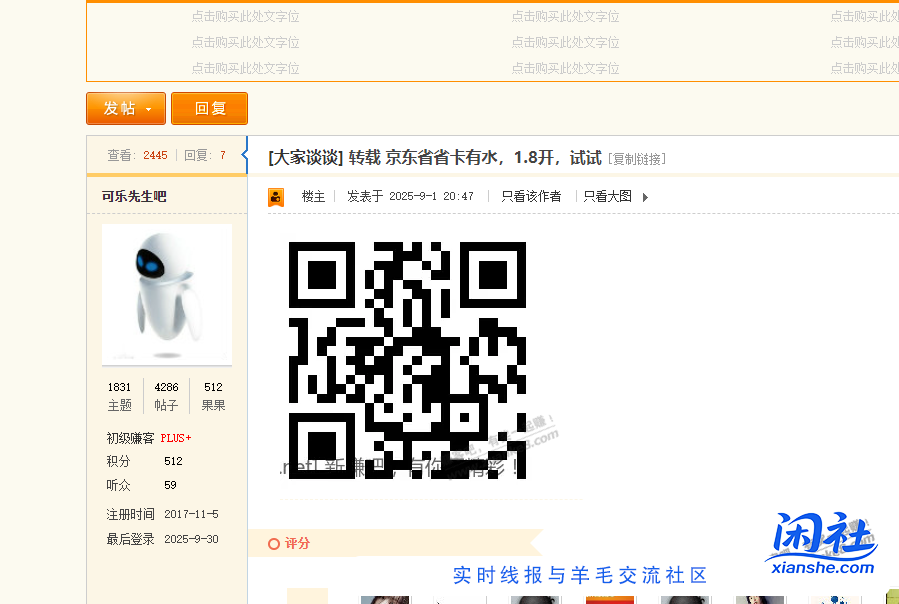This screenshot has height=604, width=899.
Task: Click the 回复 reply button
Action: click(209, 108)
